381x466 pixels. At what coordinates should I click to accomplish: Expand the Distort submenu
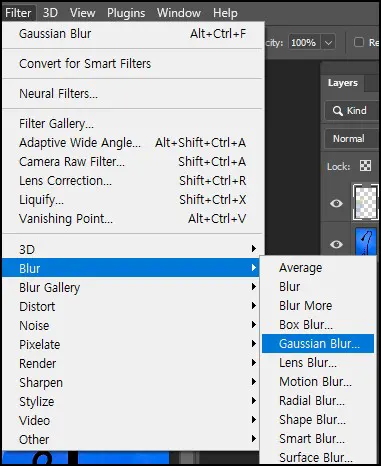coord(131,306)
